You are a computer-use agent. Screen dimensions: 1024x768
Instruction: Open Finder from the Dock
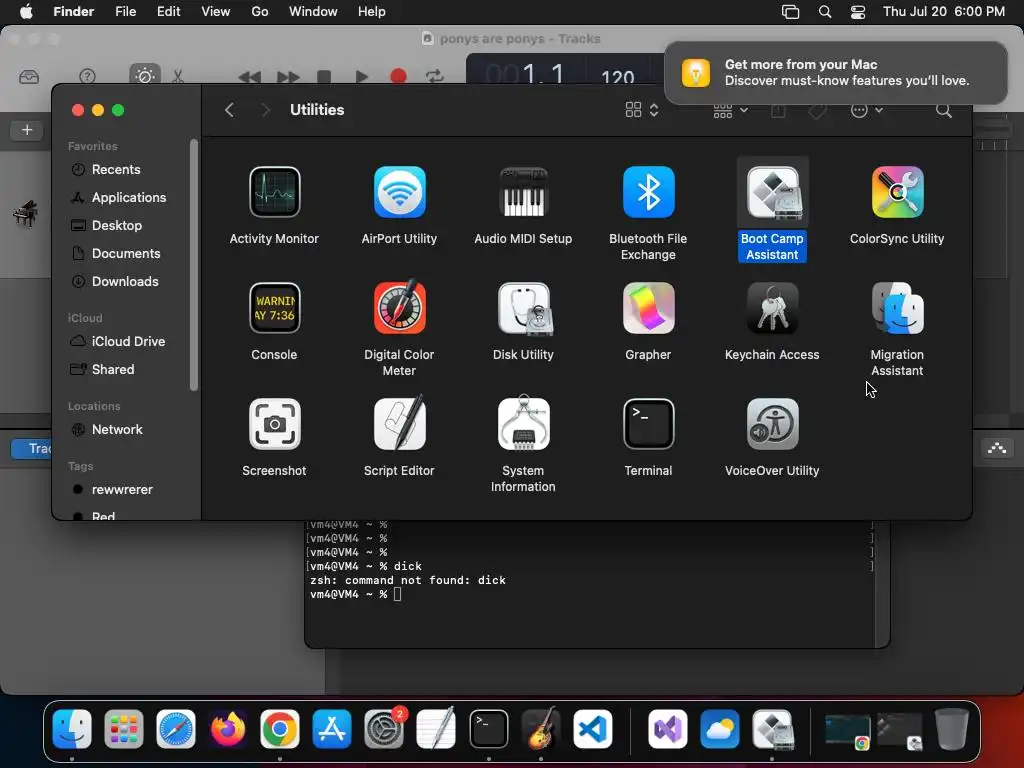(72, 729)
